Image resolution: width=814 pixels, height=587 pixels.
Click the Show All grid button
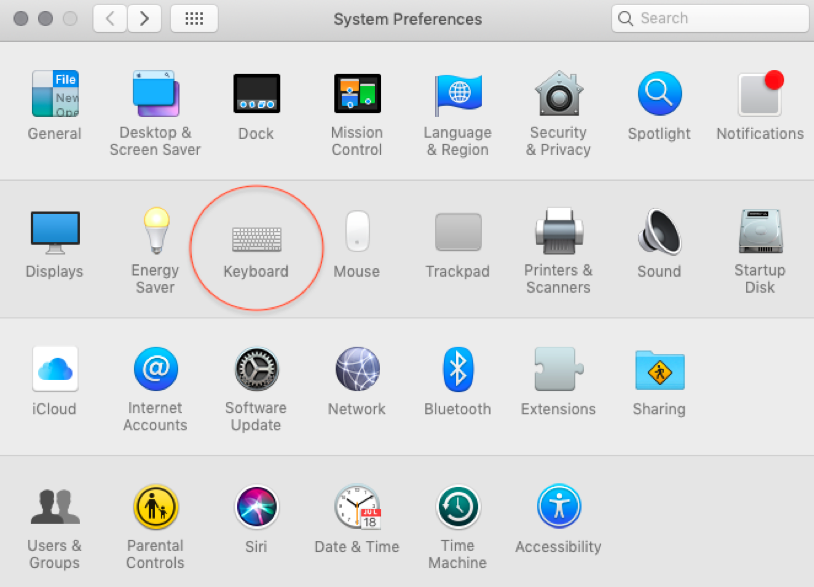click(194, 19)
